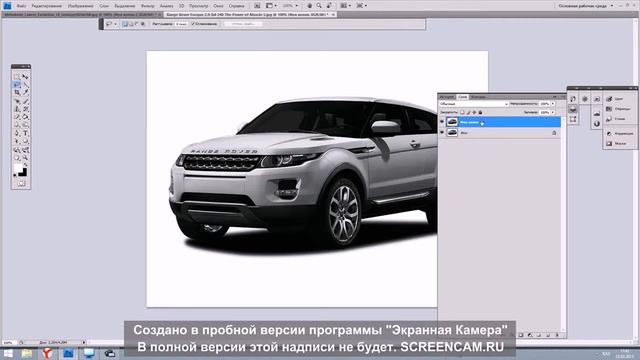
Task: Select the Blur tool
Action: [17, 125]
